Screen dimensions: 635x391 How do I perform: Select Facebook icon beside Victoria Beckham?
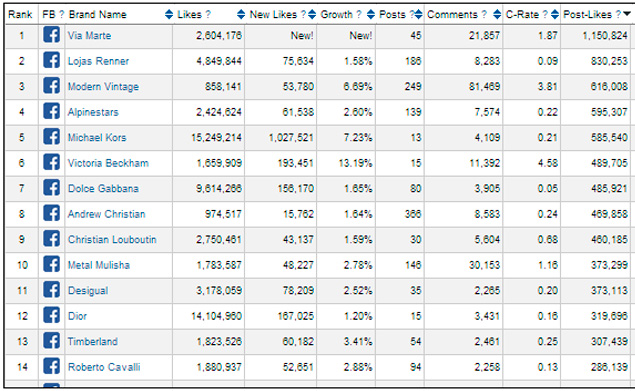51,163
